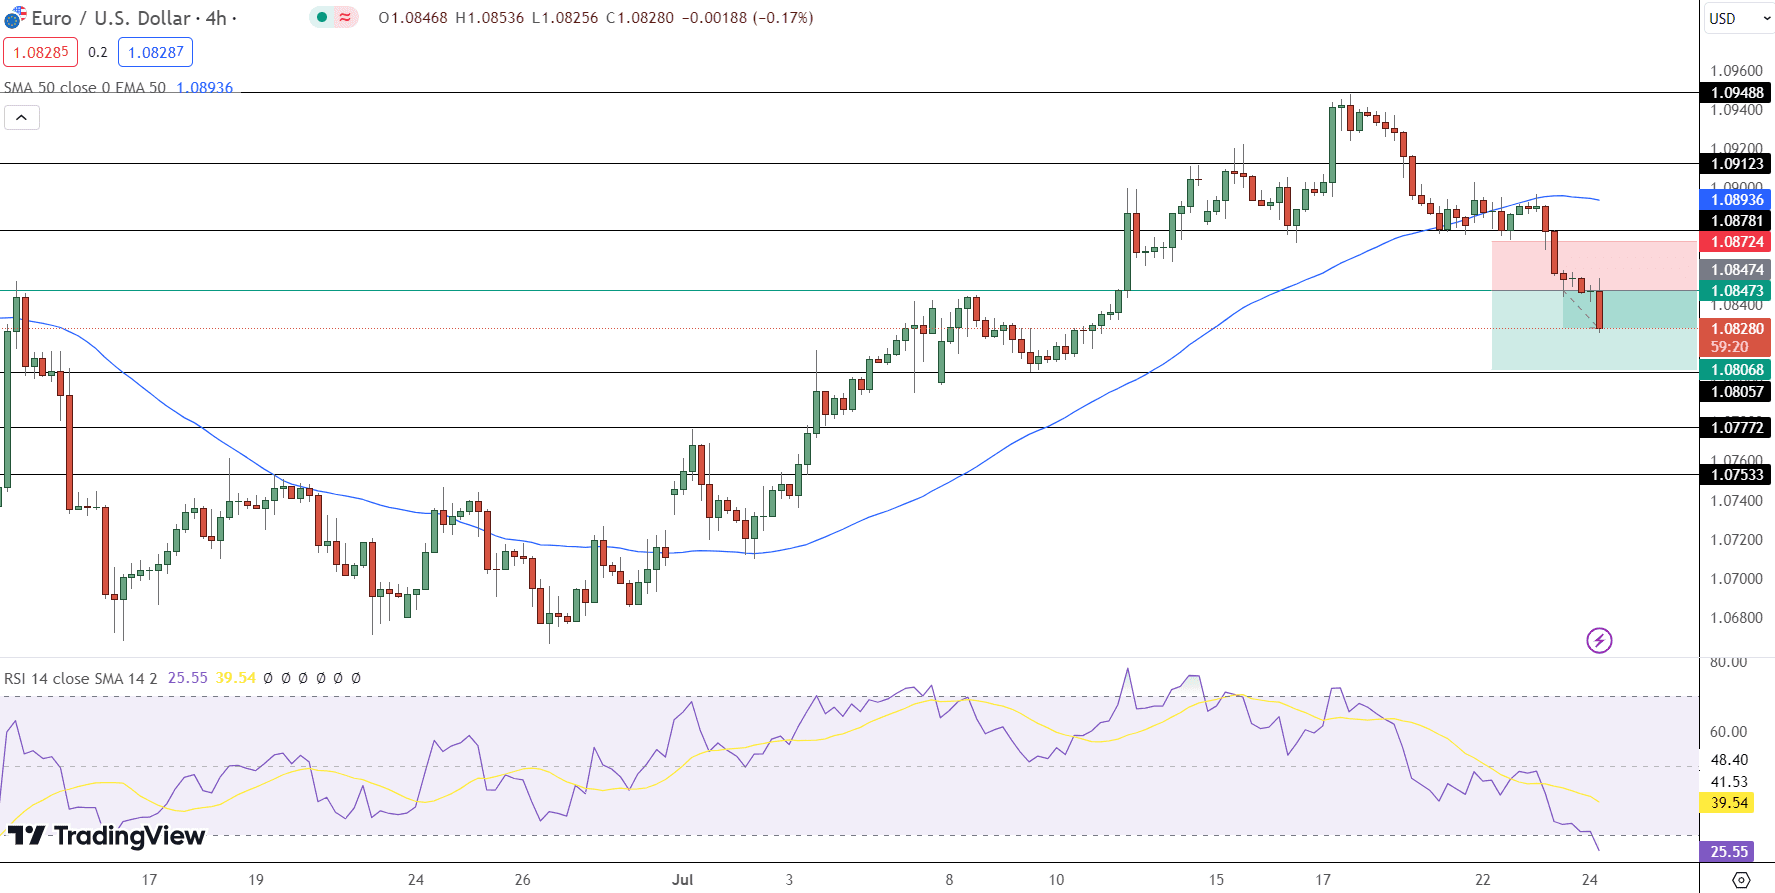Click the 25.55 RSI value in the legend
The height and width of the screenshot is (893, 1775).
point(188,678)
